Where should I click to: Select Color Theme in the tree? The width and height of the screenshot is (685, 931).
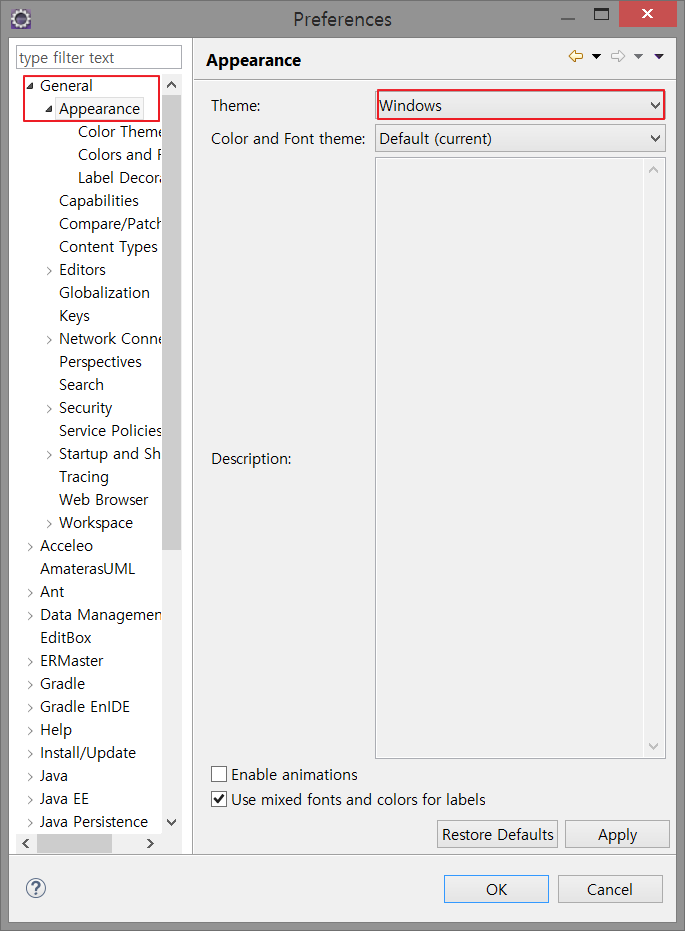tap(119, 131)
